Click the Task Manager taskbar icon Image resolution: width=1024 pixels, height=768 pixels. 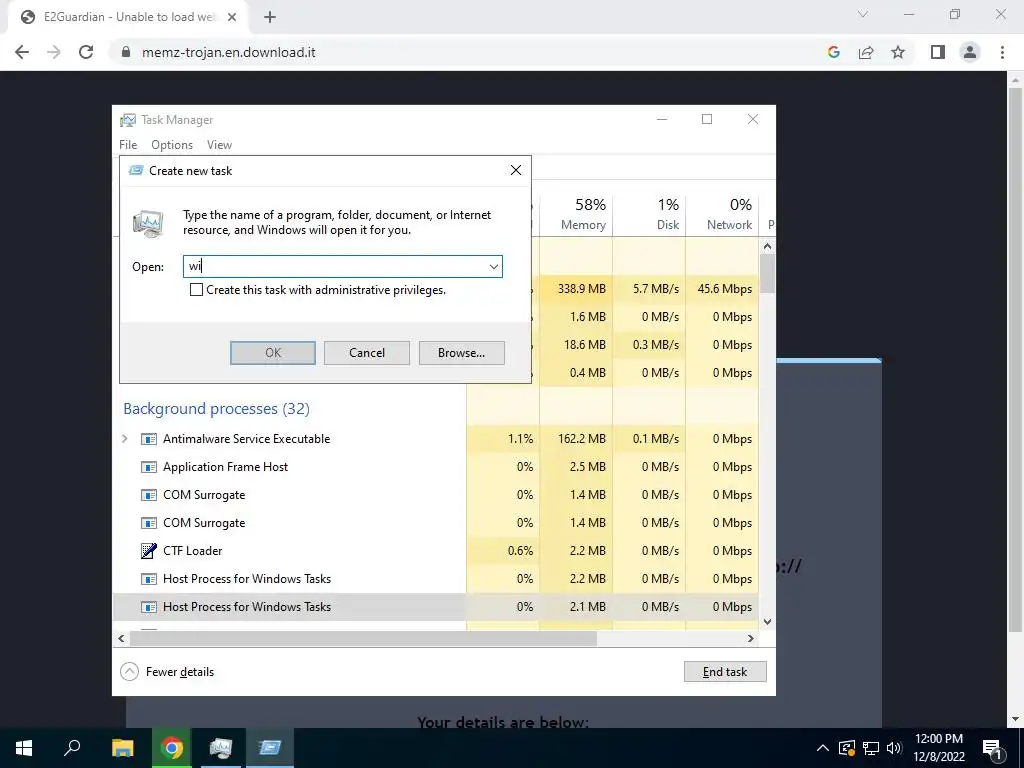point(221,748)
